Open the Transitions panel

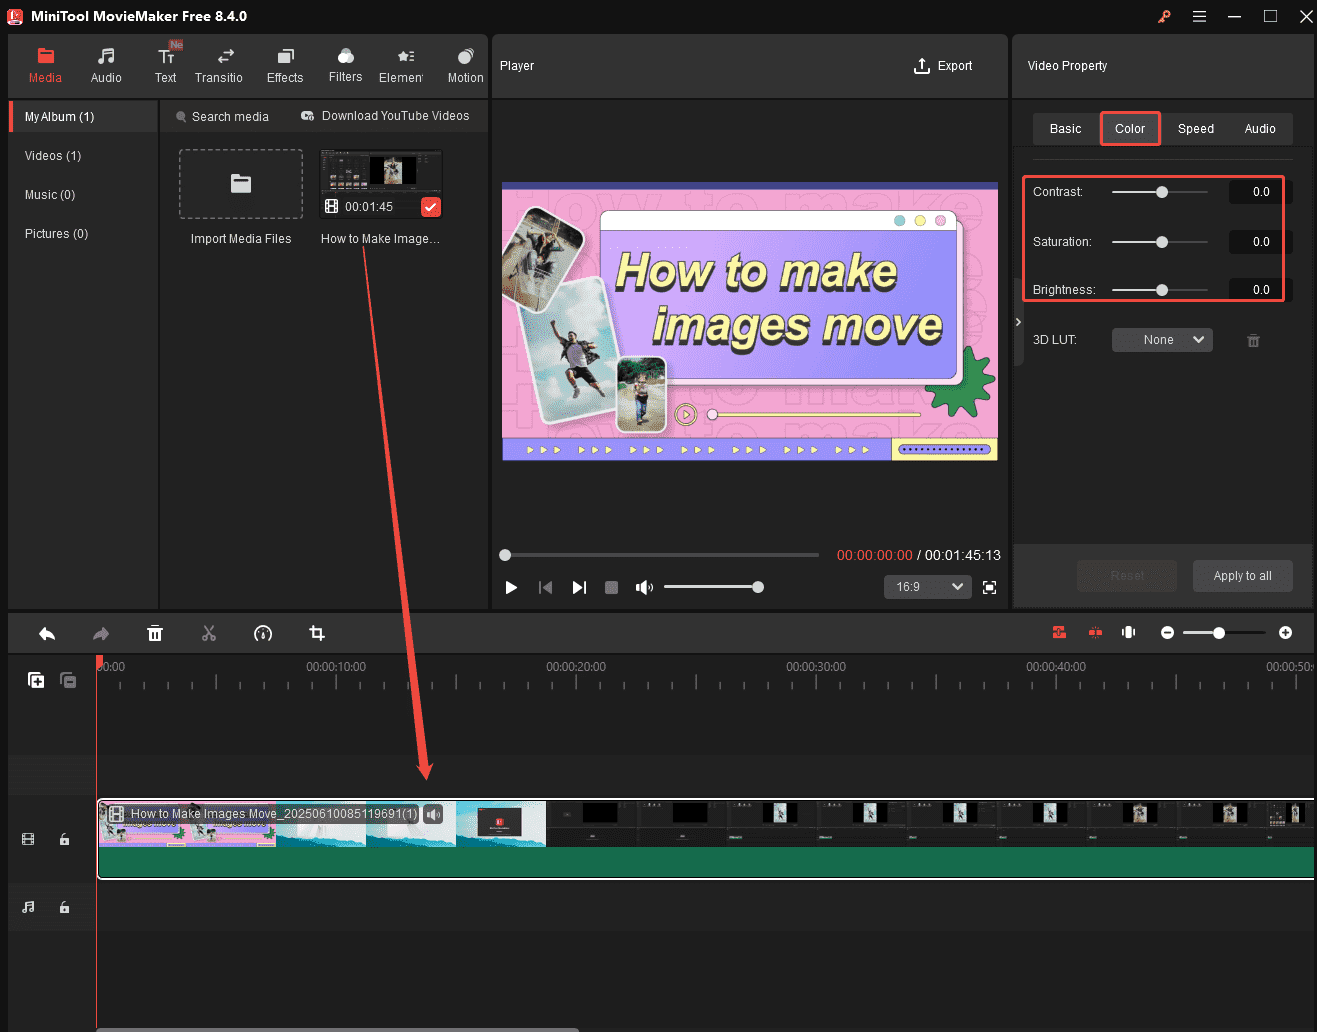coord(220,65)
